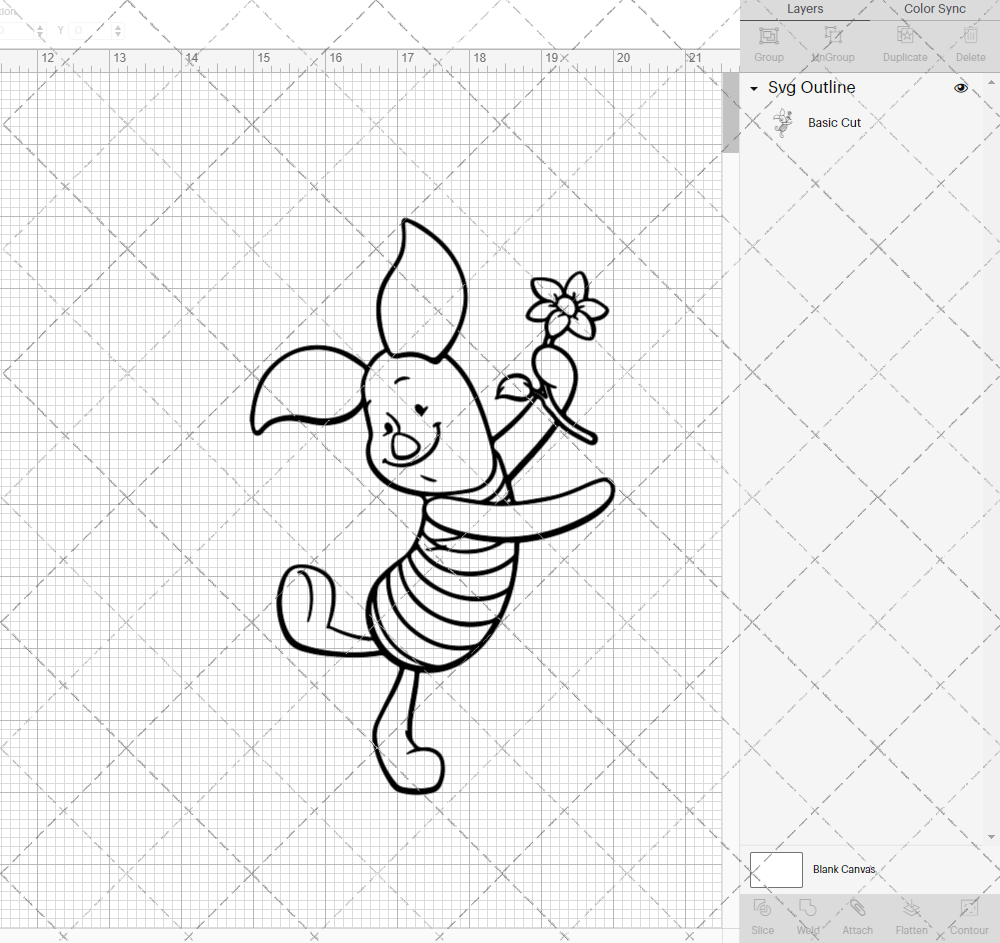Click the UnGroup icon

(x=832, y=35)
